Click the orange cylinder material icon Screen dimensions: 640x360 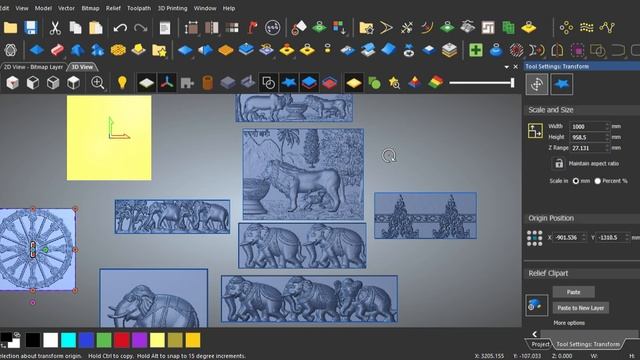pos(207,83)
